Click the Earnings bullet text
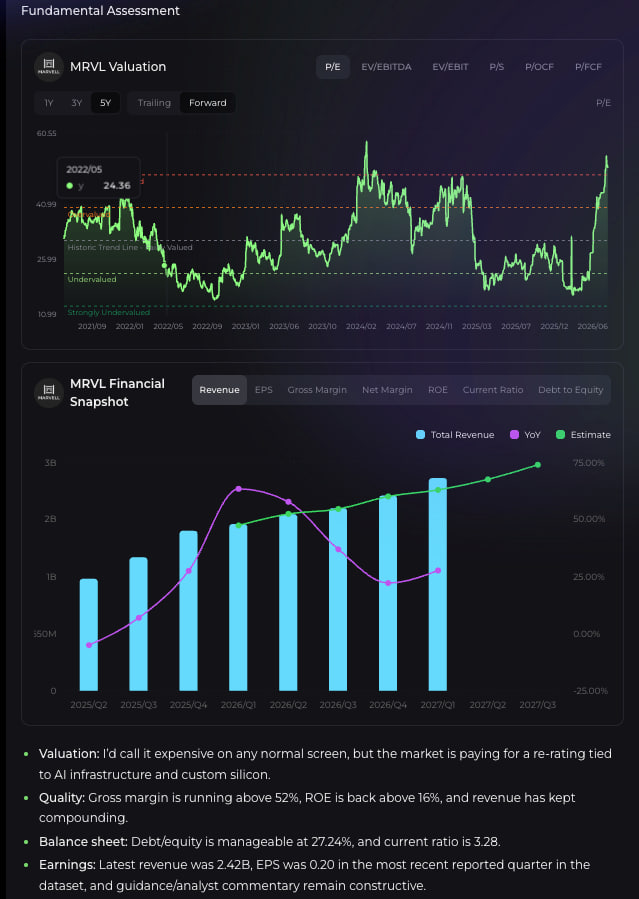This screenshot has height=899, width=639. point(315,875)
